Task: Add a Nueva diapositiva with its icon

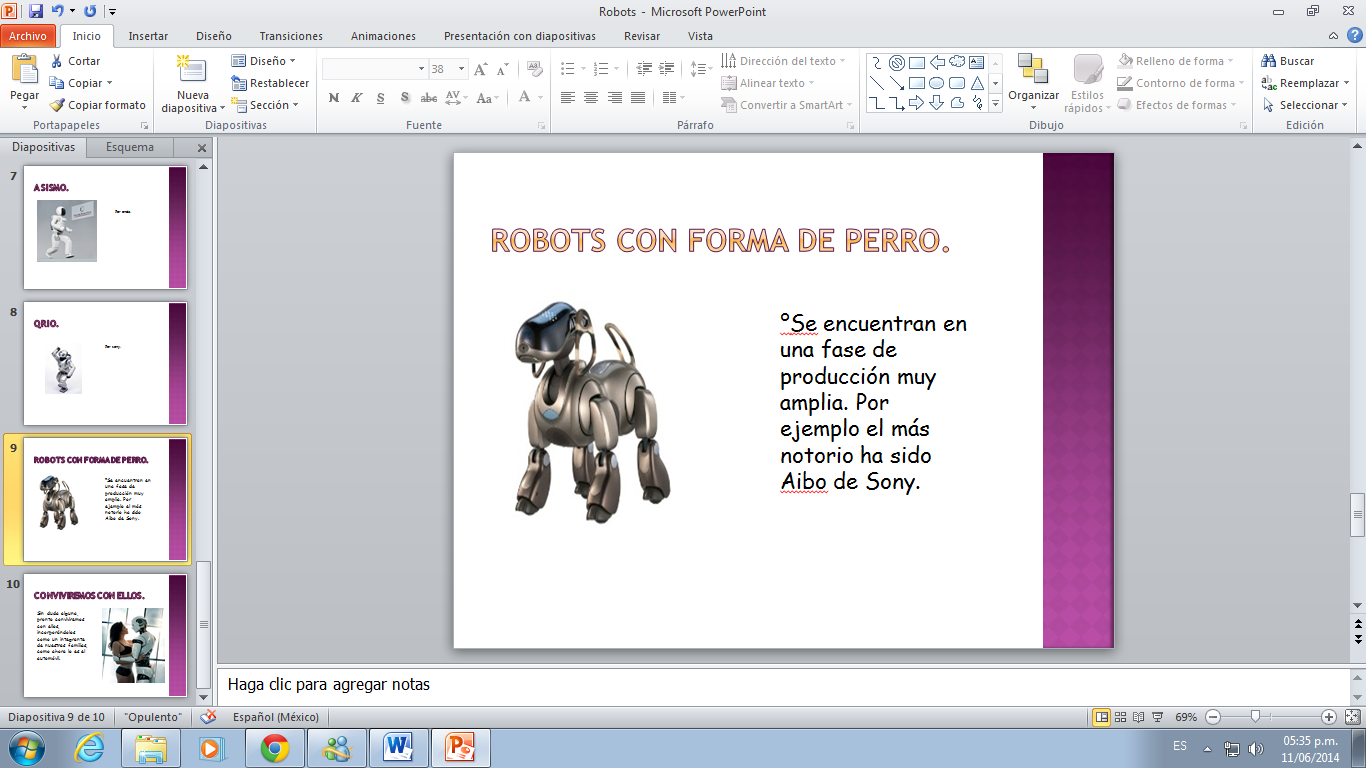Action: (x=191, y=70)
